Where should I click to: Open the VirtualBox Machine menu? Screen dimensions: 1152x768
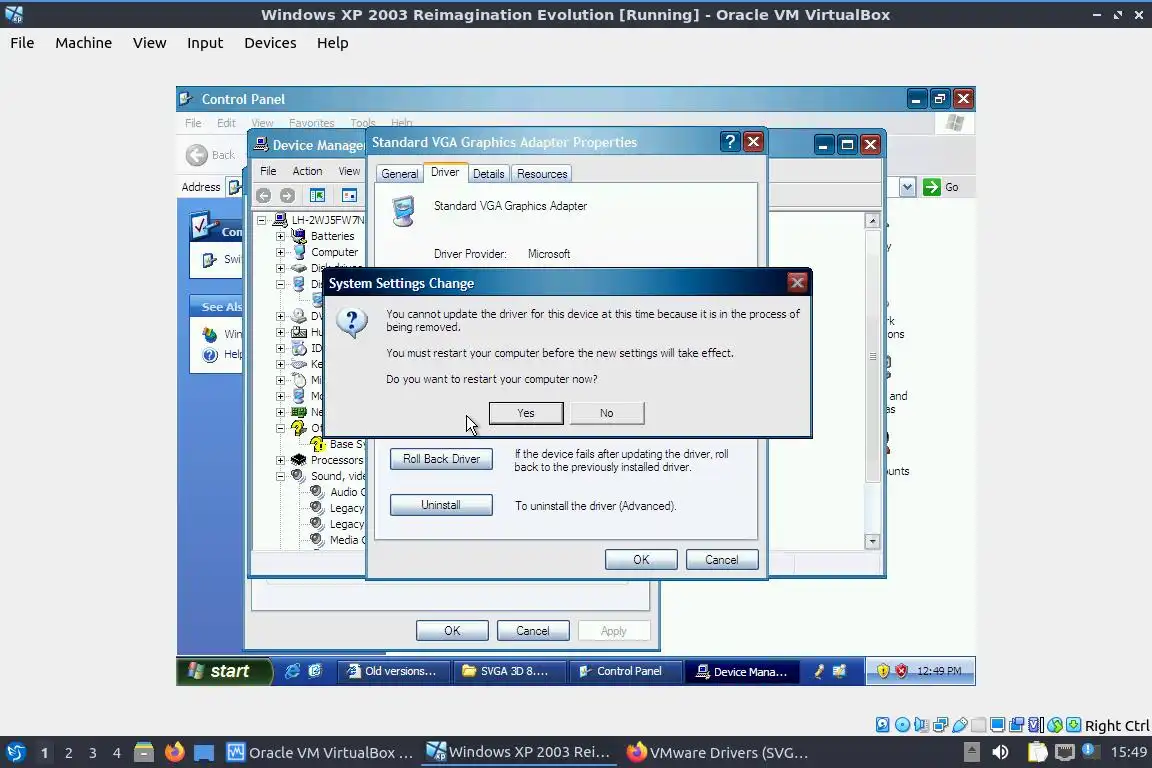(84, 43)
